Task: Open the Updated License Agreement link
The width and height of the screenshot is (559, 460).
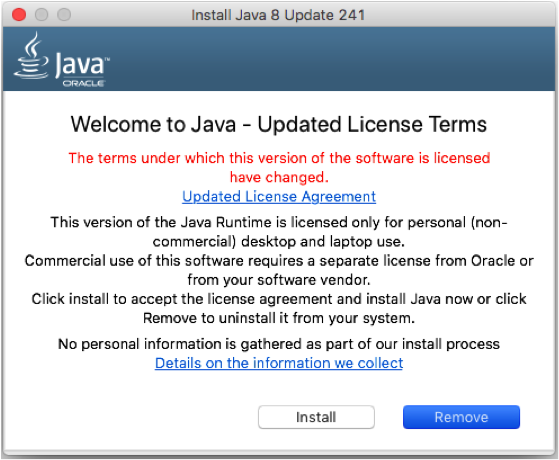Action: click(279, 196)
